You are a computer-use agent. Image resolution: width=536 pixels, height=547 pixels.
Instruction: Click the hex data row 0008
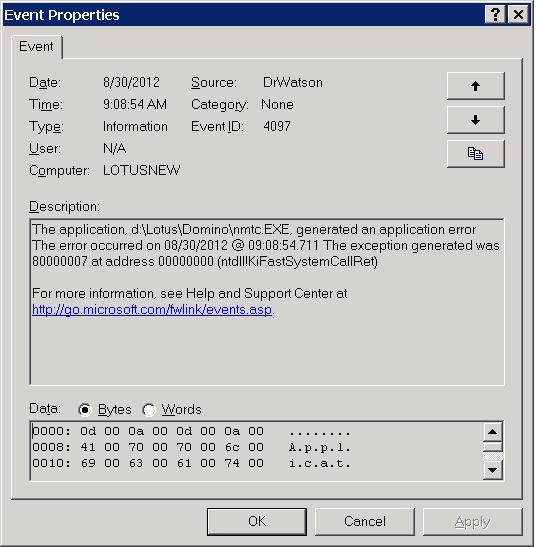[191, 447]
